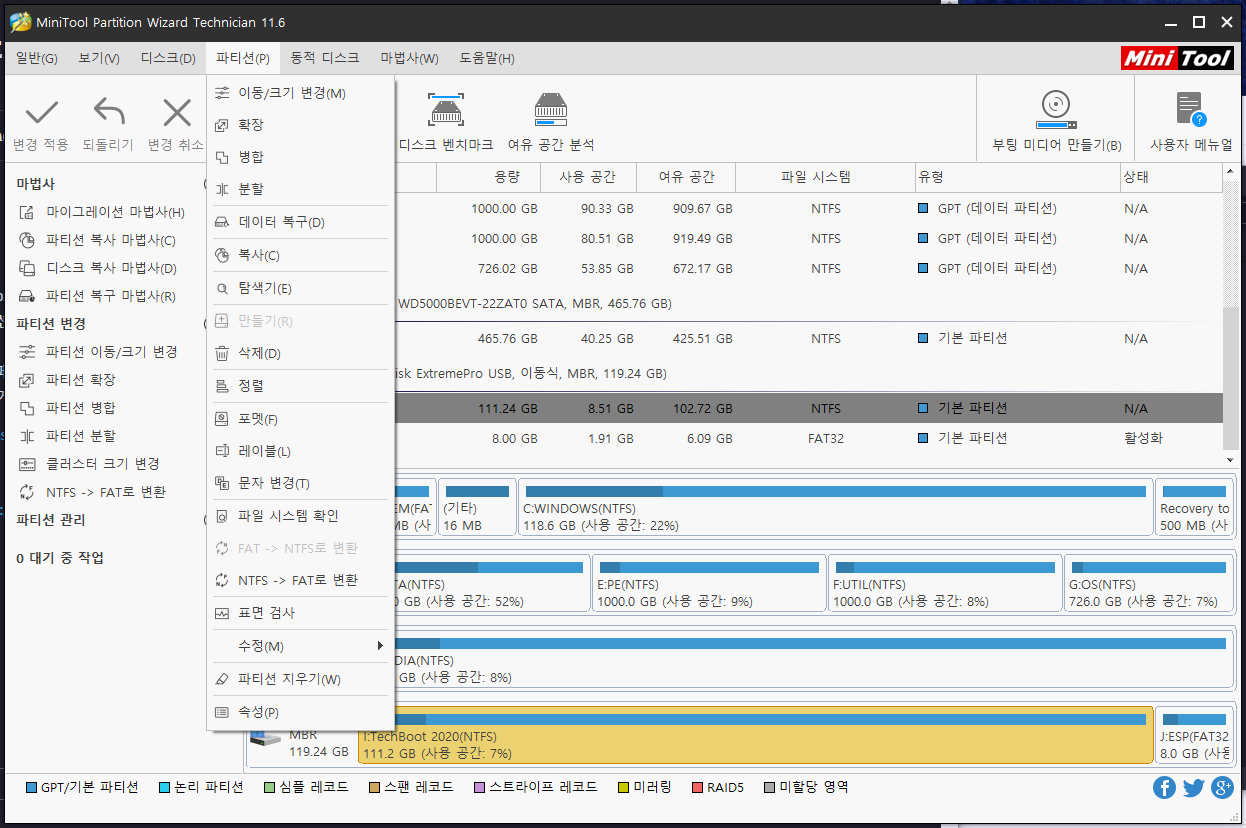The image size is (1246, 828).
Task: Select the 8.00 GB FAT32 partition row
Action: tap(808, 438)
